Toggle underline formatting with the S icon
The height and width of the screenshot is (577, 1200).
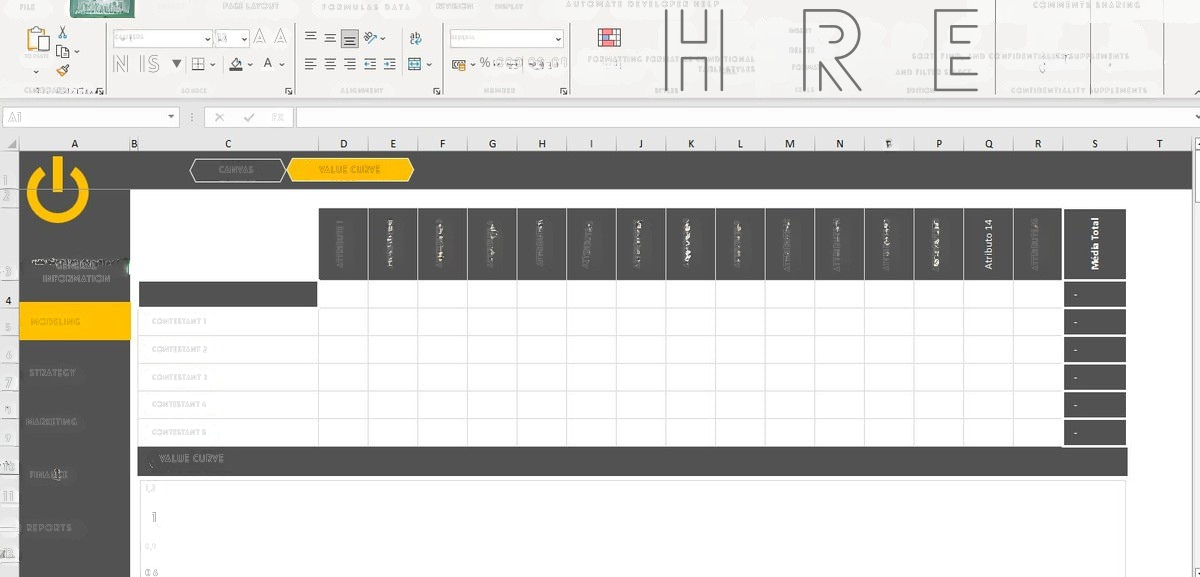point(152,65)
